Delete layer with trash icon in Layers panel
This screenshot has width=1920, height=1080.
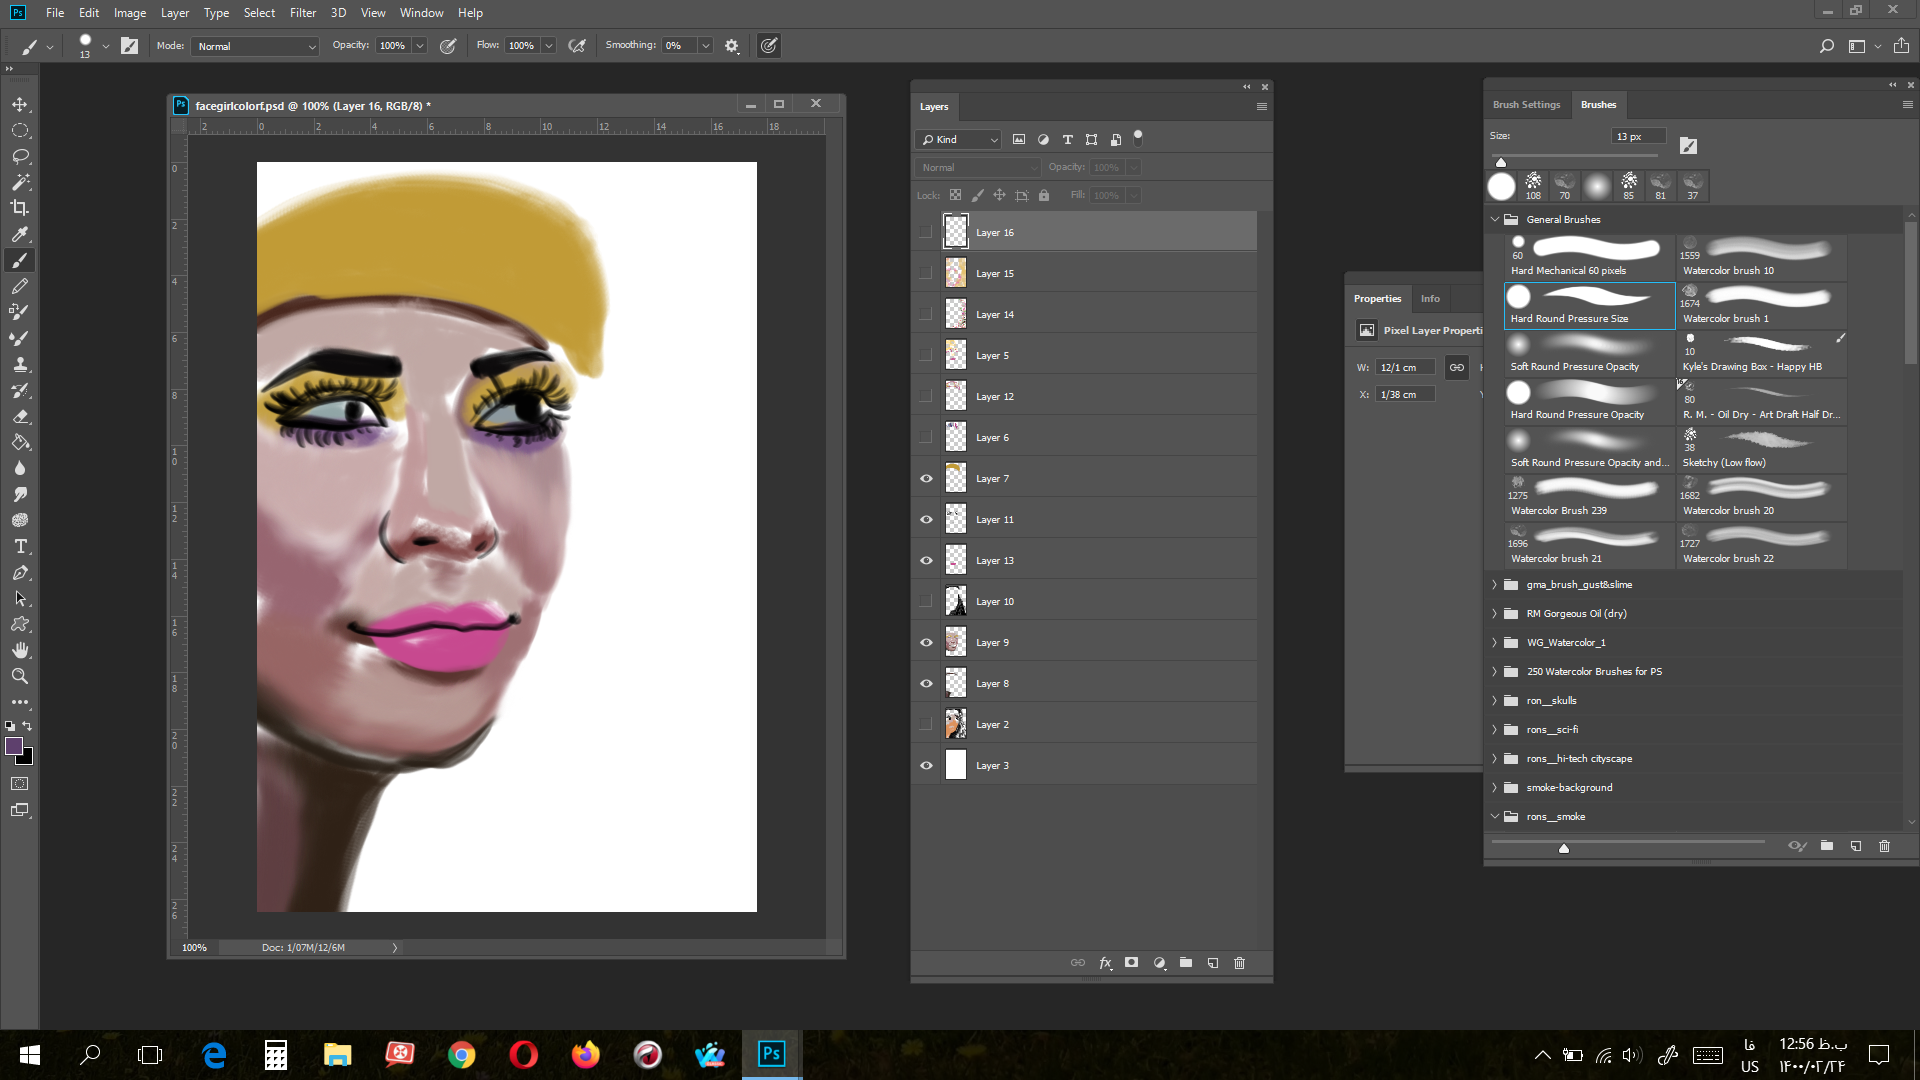[1240, 963]
